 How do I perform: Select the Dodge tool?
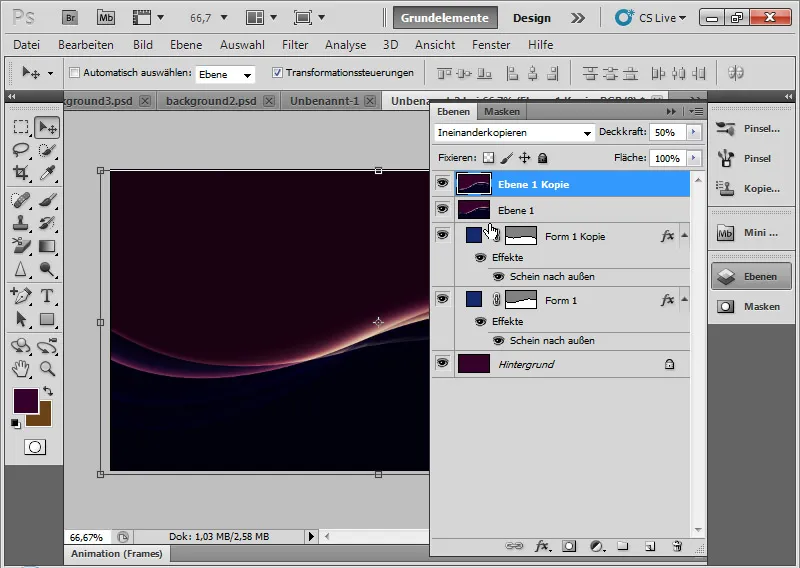pos(47,268)
